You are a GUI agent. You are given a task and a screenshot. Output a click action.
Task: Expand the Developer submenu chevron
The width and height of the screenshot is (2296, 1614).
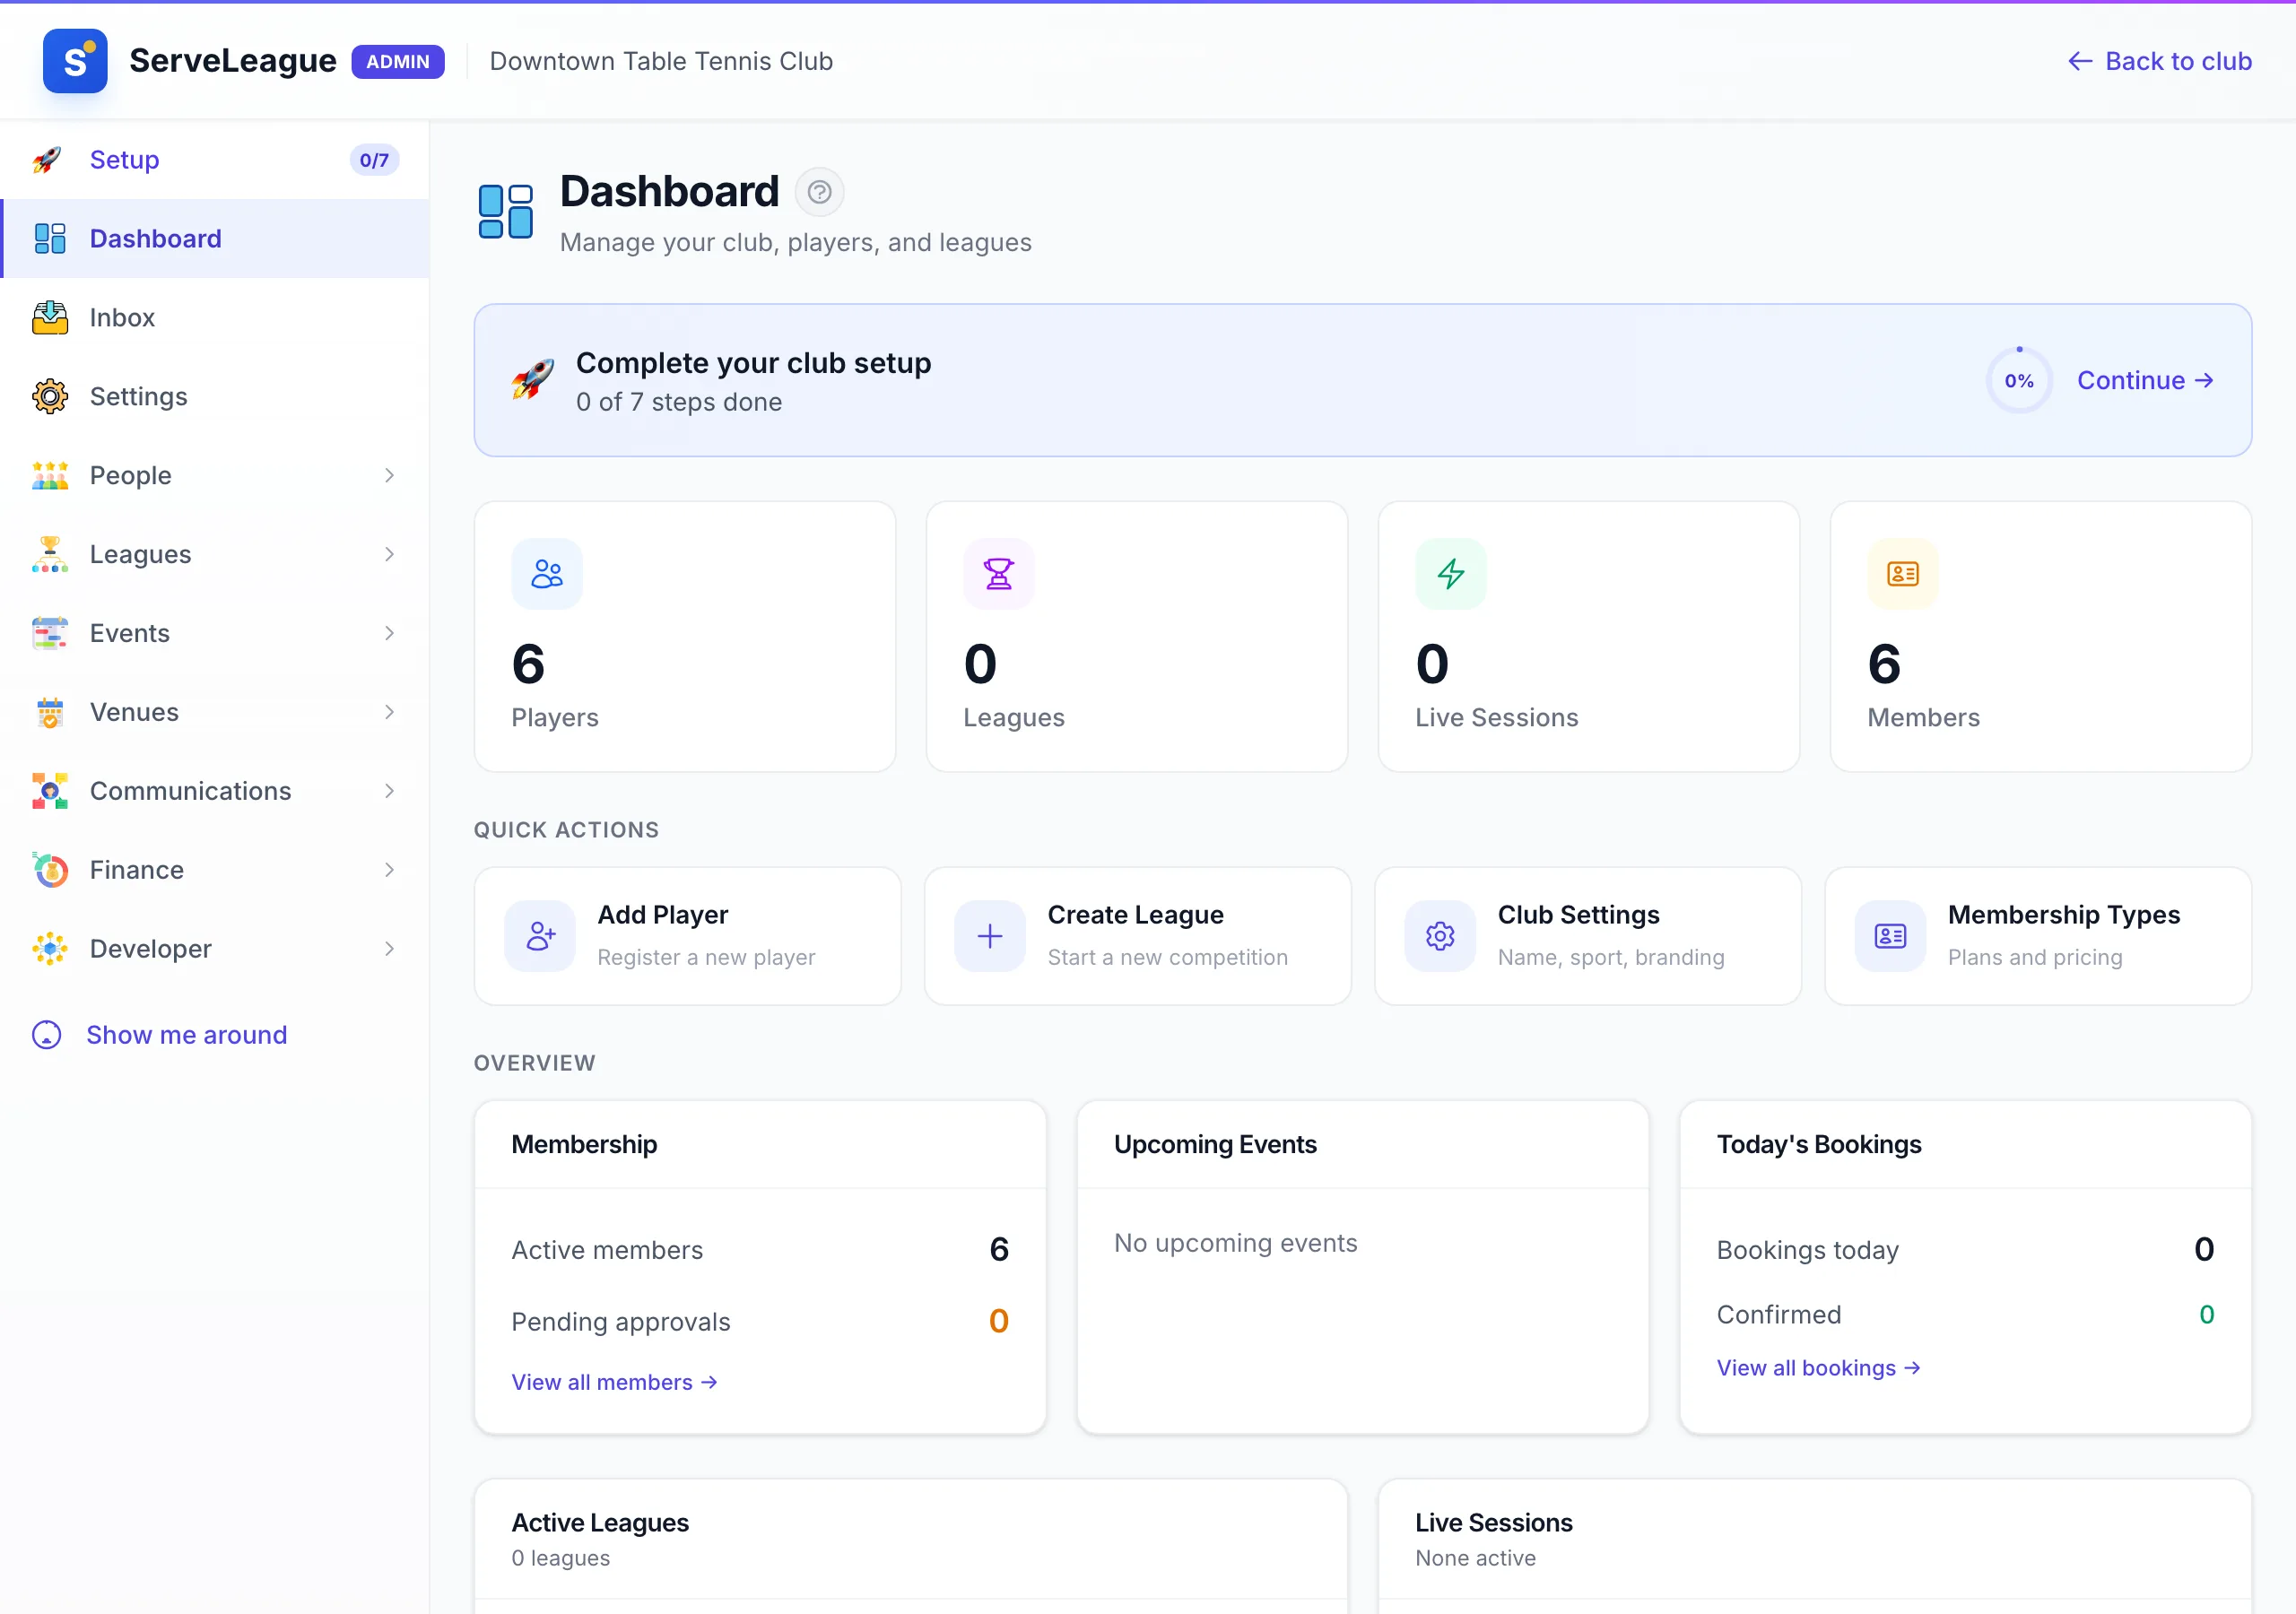click(x=389, y=950)
